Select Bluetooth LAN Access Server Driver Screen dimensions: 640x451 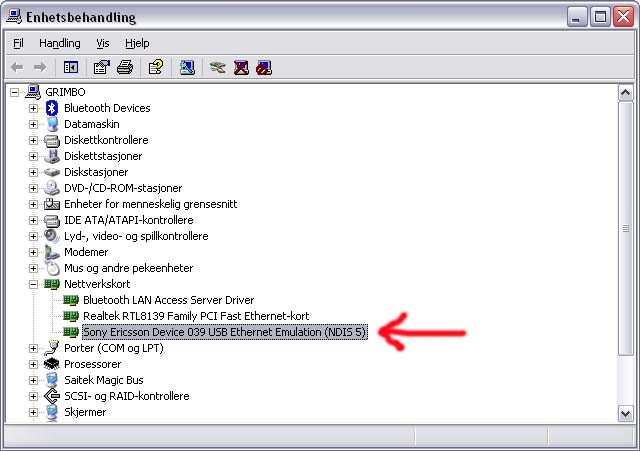pos(169,300)
